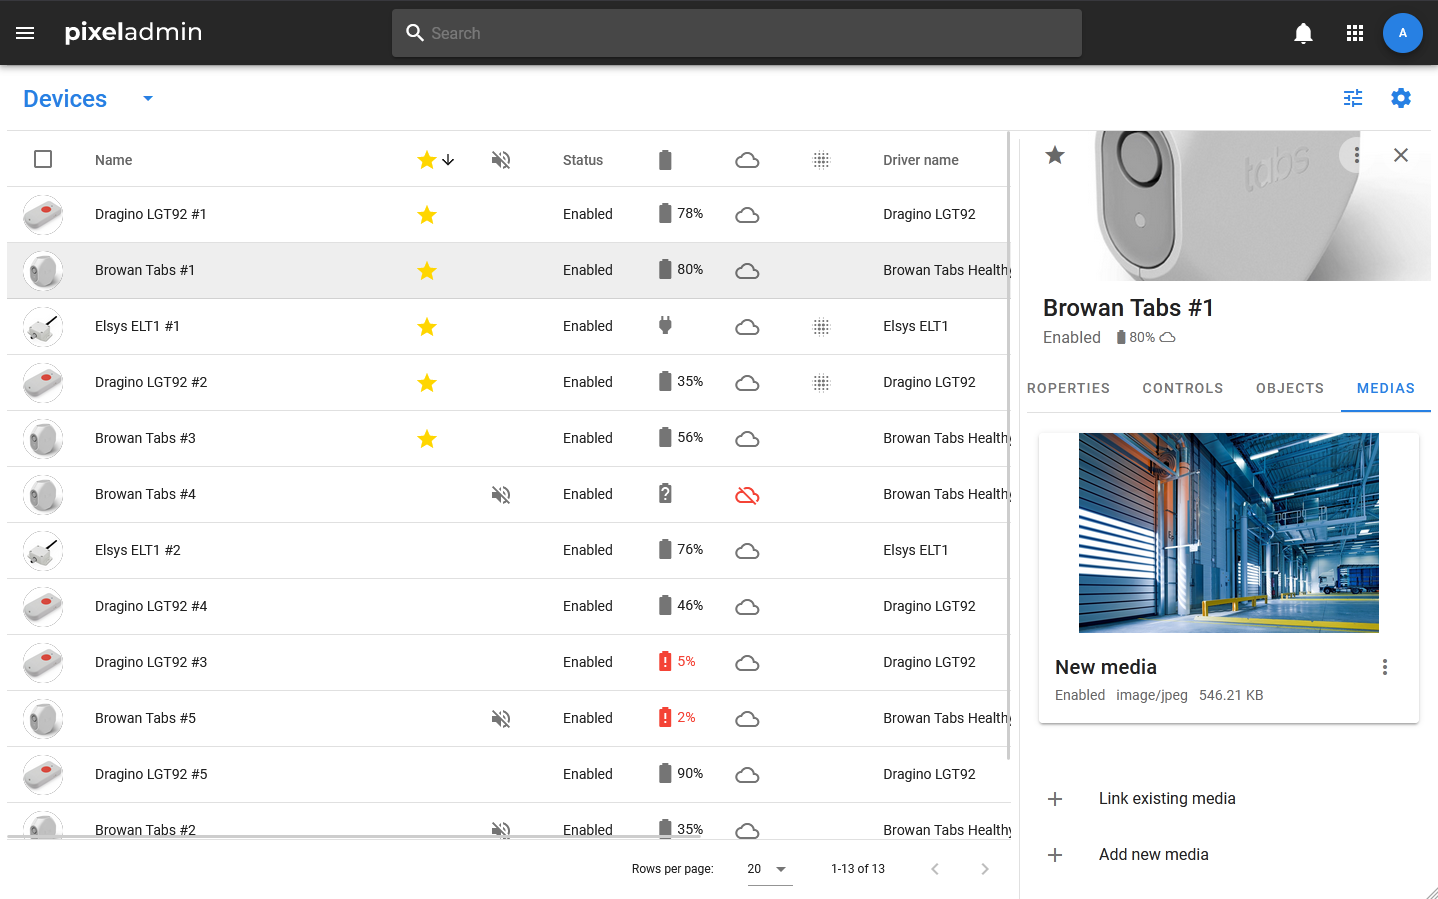Click the disconnected cloud icon for Browan Tabs #4
This screenshot has width=1438, height=899.
(x=747, y=495)
